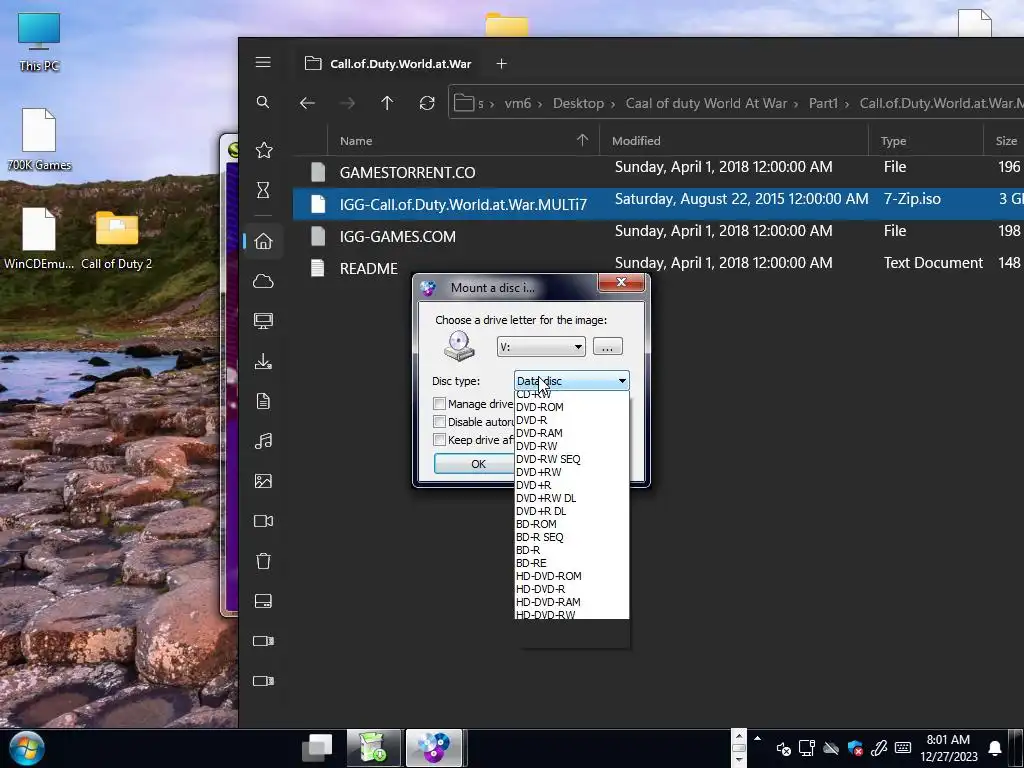This screenshot has height=768, width=1024.
Task: Click the This PC desktop icon
Action: pos(39,42)
